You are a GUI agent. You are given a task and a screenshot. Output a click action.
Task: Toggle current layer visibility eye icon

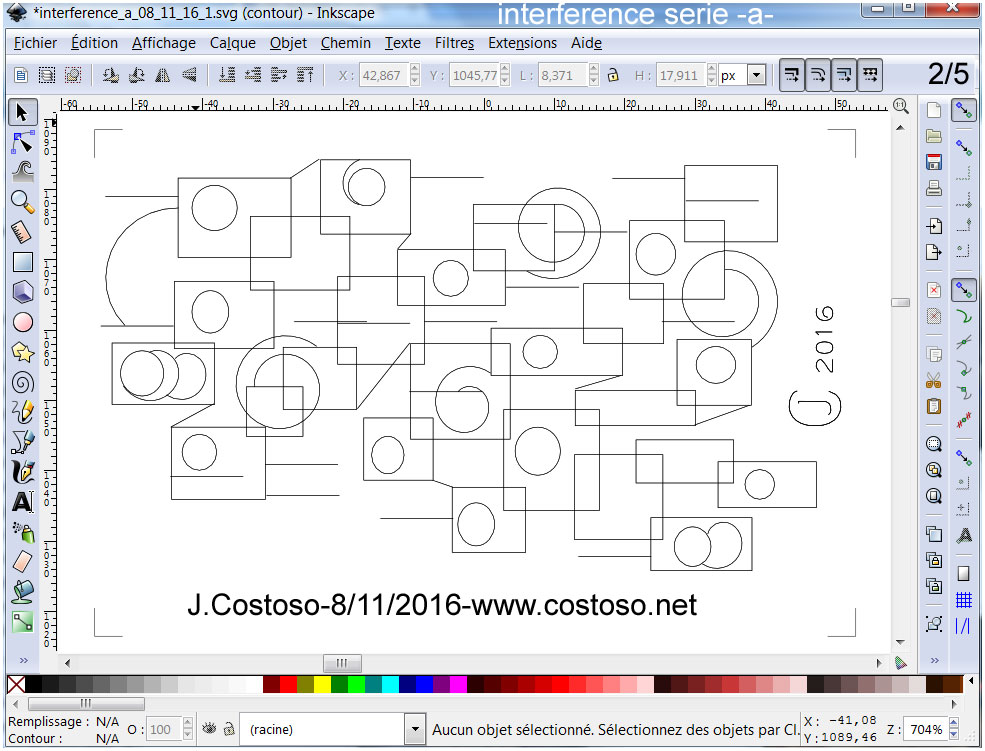tap(210, 729)
